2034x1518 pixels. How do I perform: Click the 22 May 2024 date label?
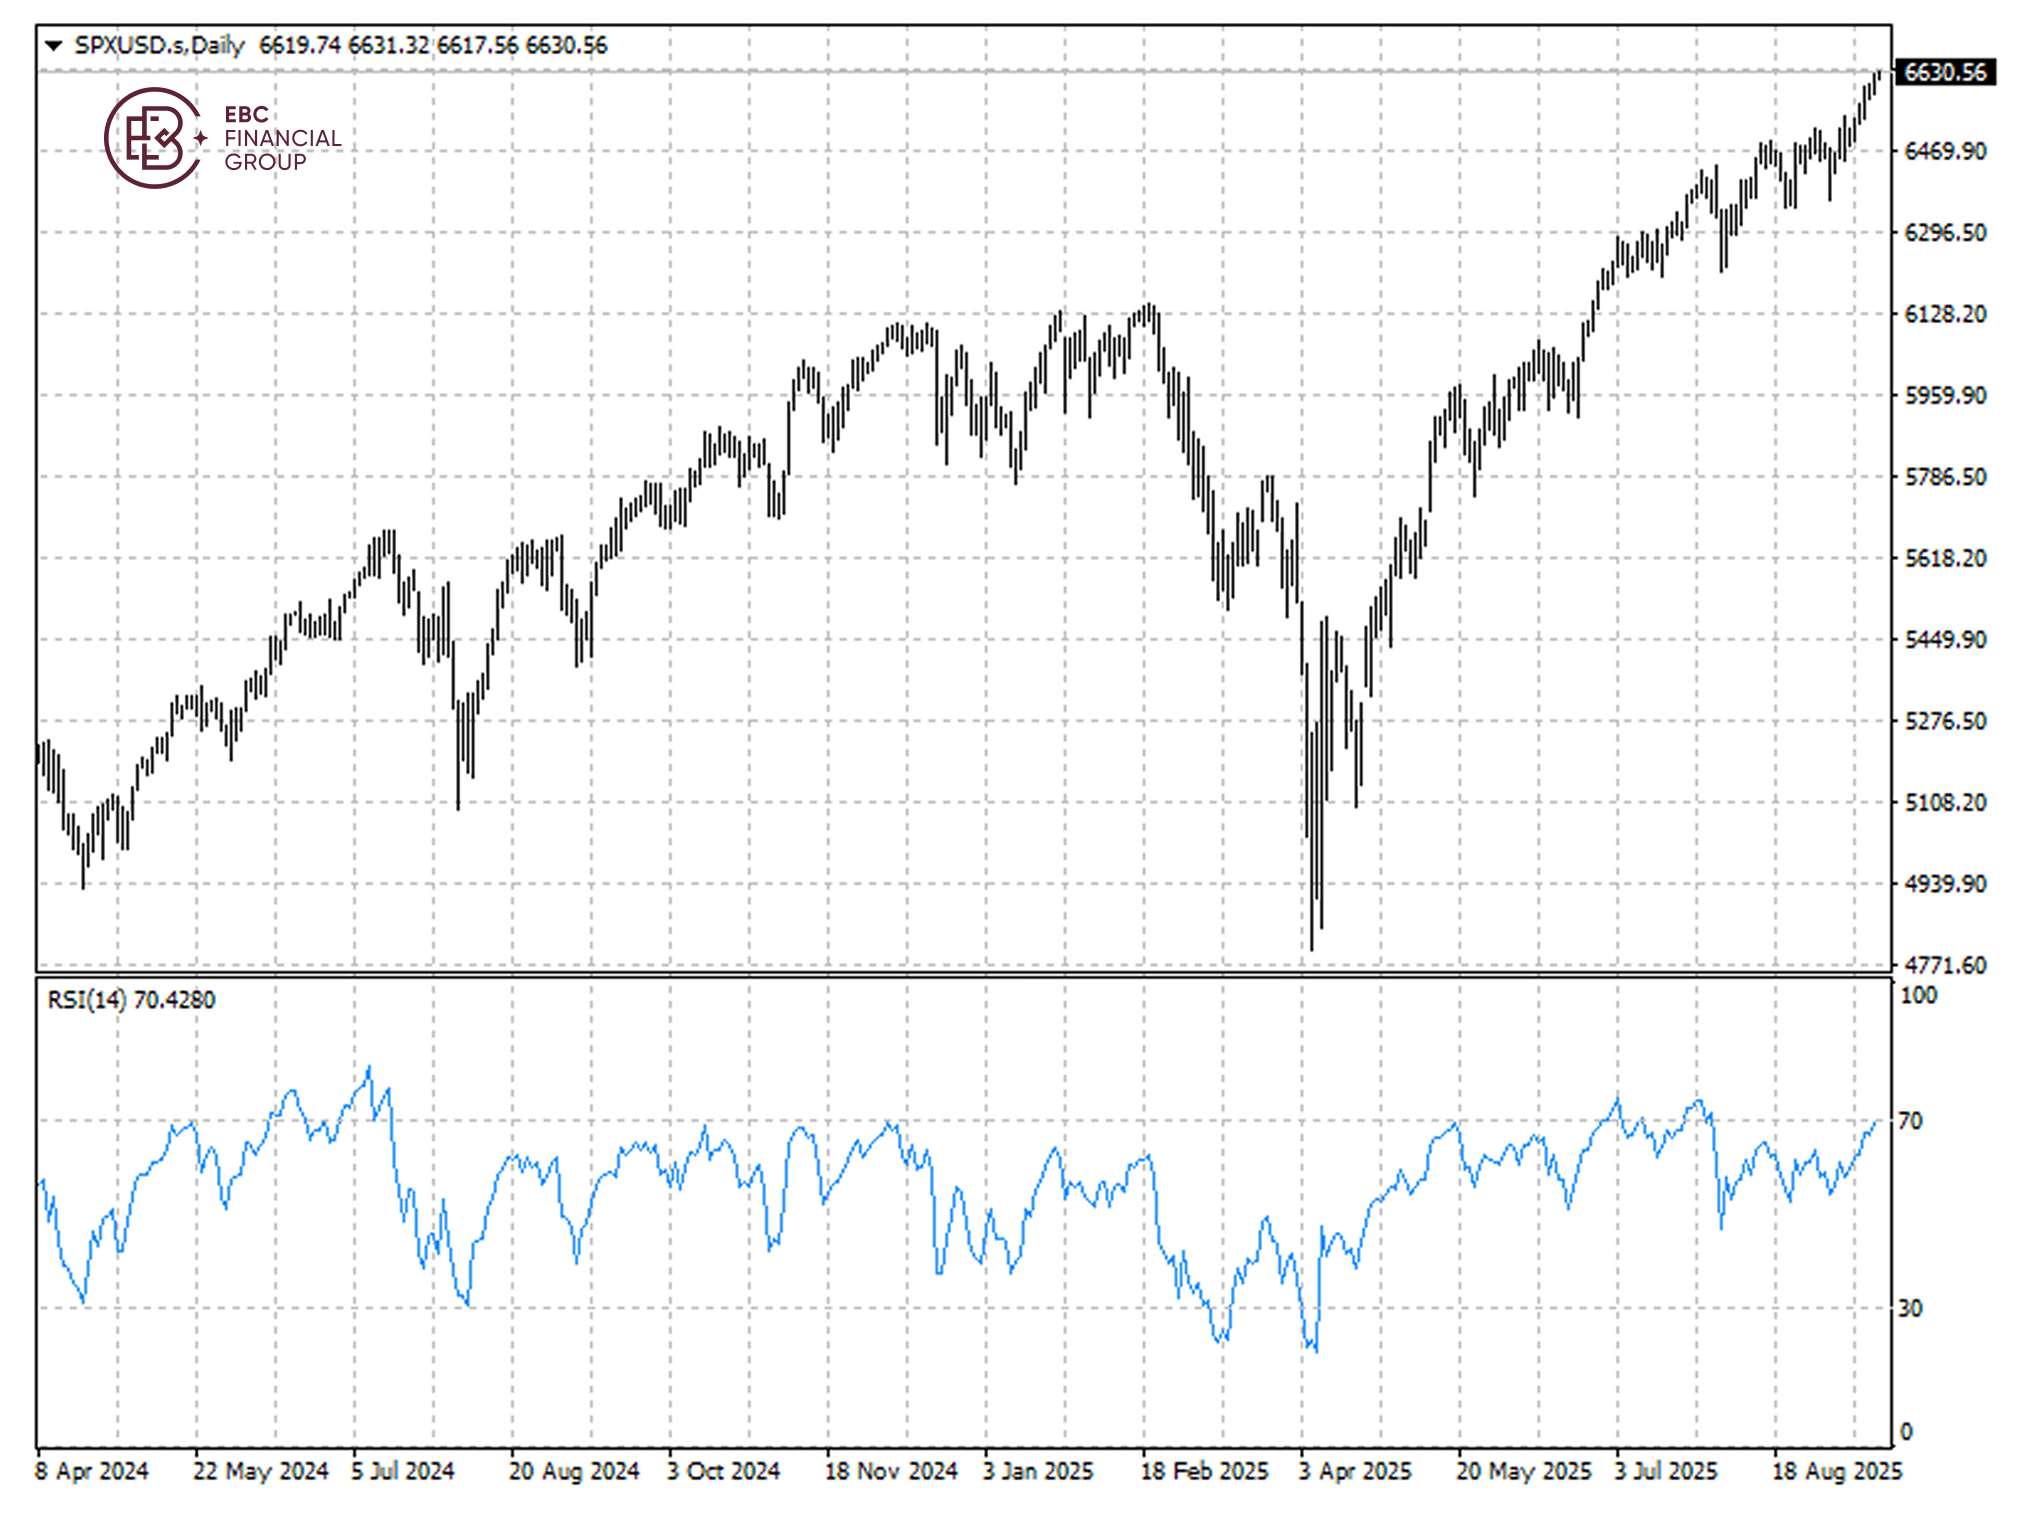(260, 1471)
